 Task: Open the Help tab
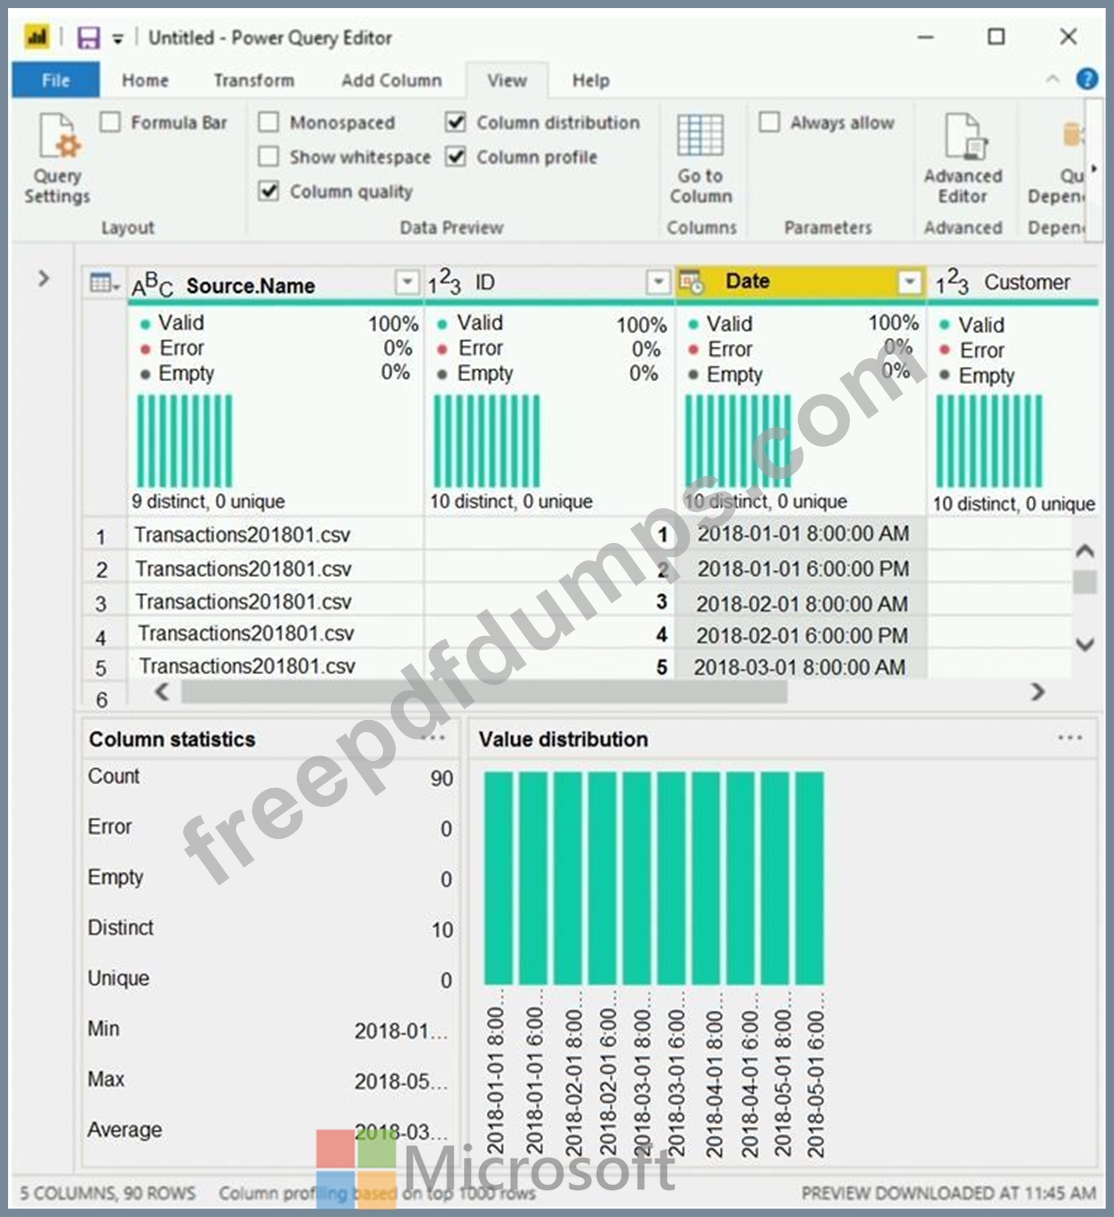[x=590, y=80]
